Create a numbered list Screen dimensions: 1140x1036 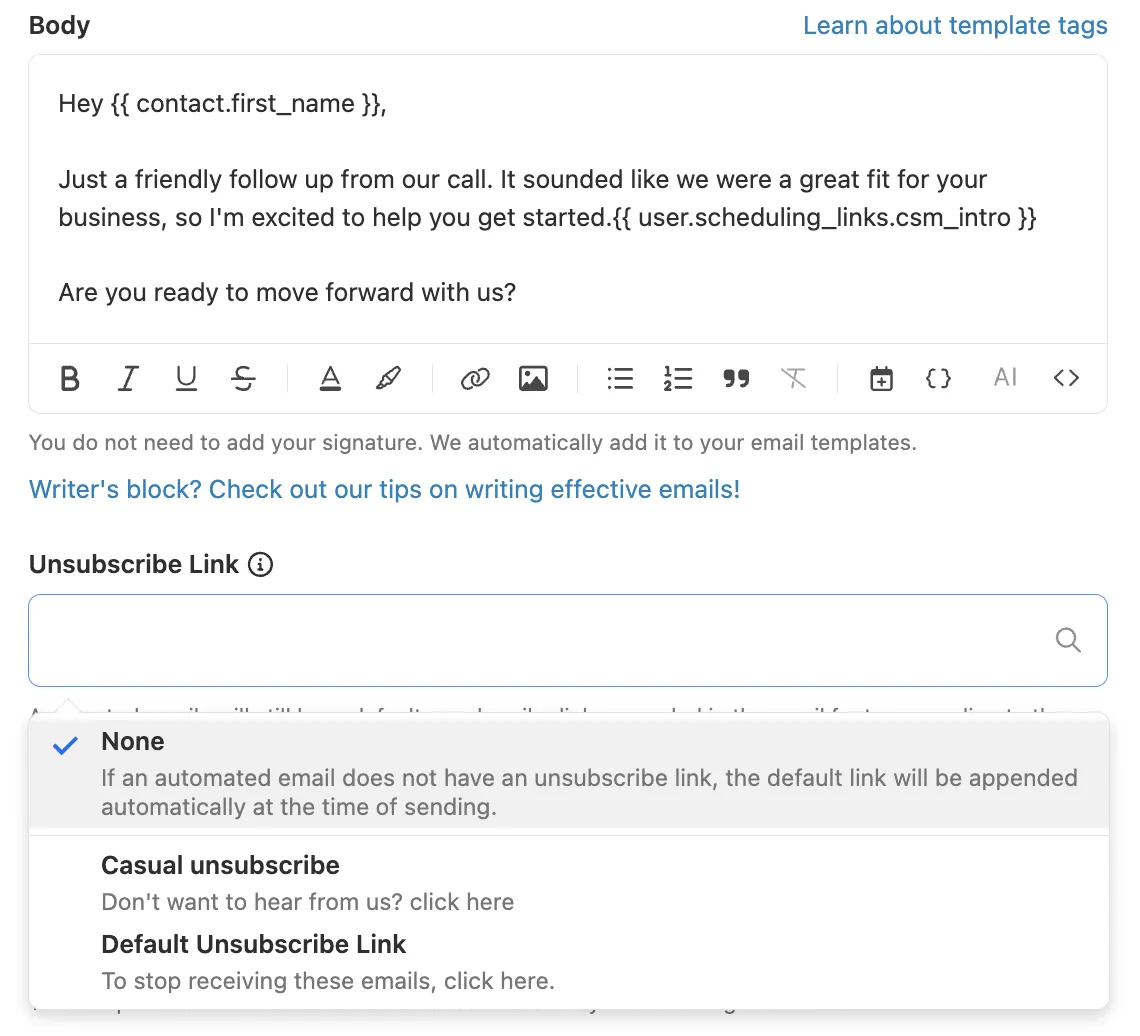pyautogui.click(x=678, y=379)
